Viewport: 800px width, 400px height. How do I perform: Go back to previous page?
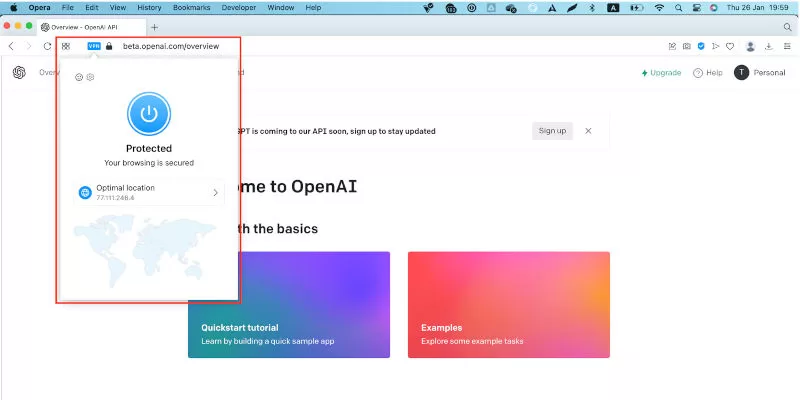(11, 46)
